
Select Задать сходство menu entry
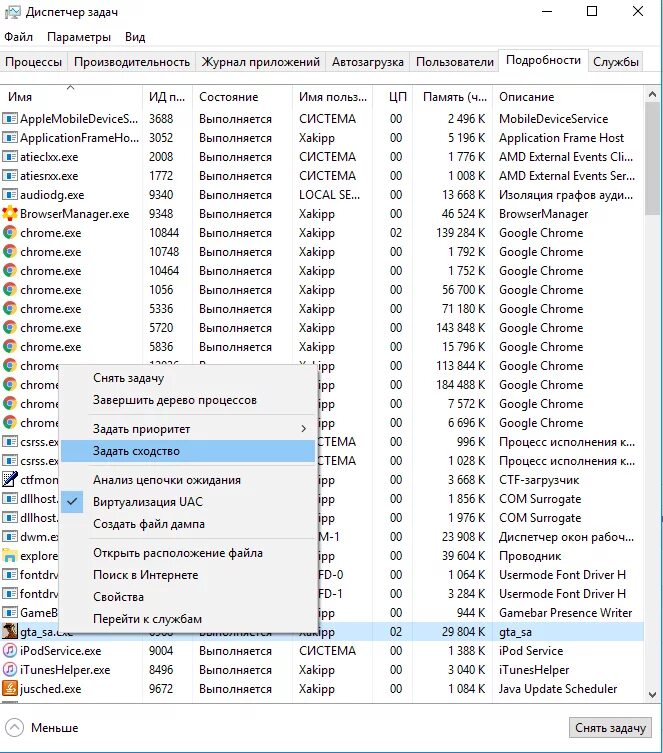[188, 451]
